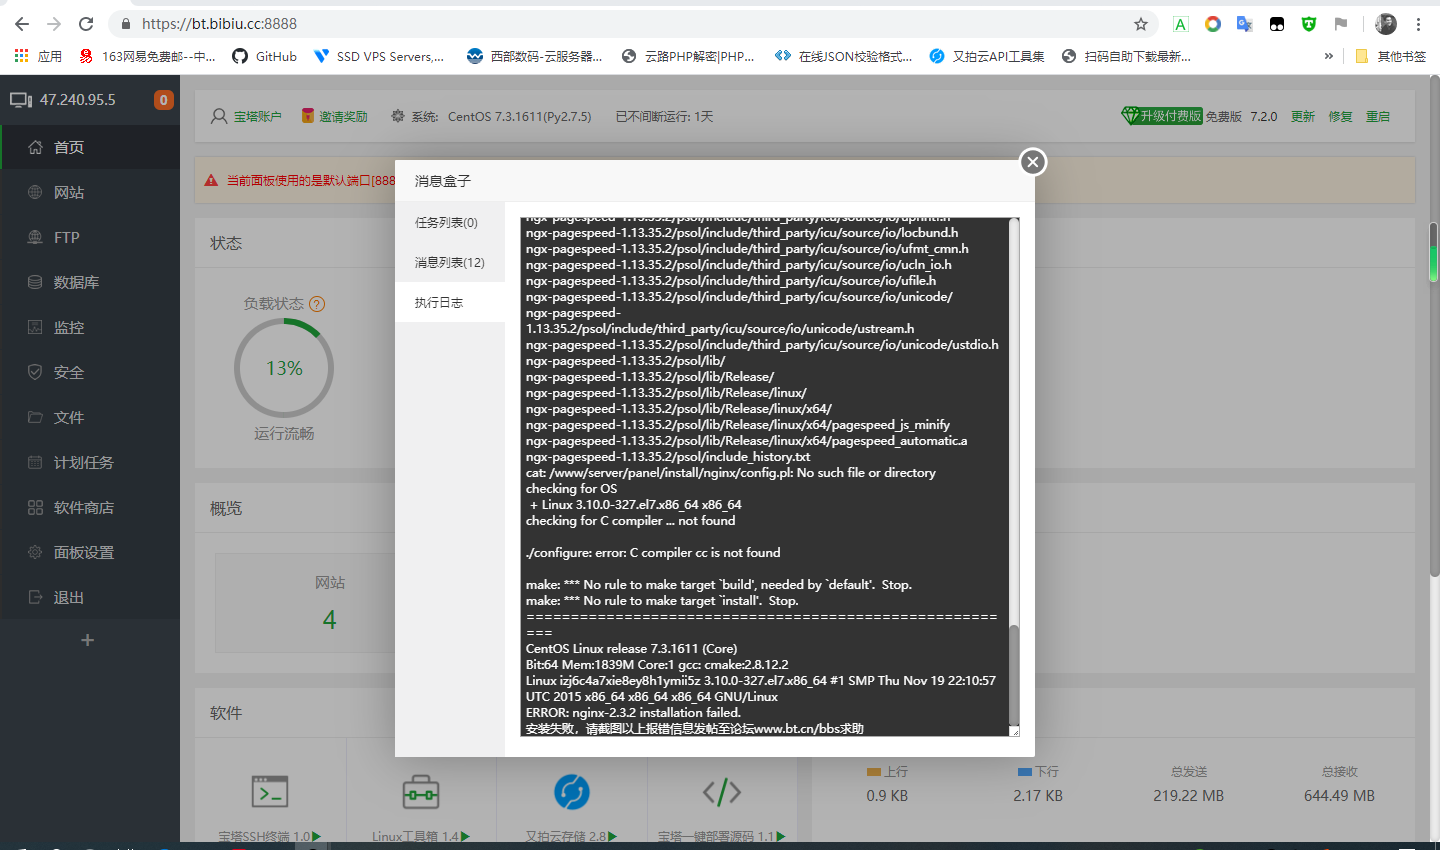
Task: Open the 在线JSON校验格式 bookmark
Action: pyautogui.click(x=844, y=56)
